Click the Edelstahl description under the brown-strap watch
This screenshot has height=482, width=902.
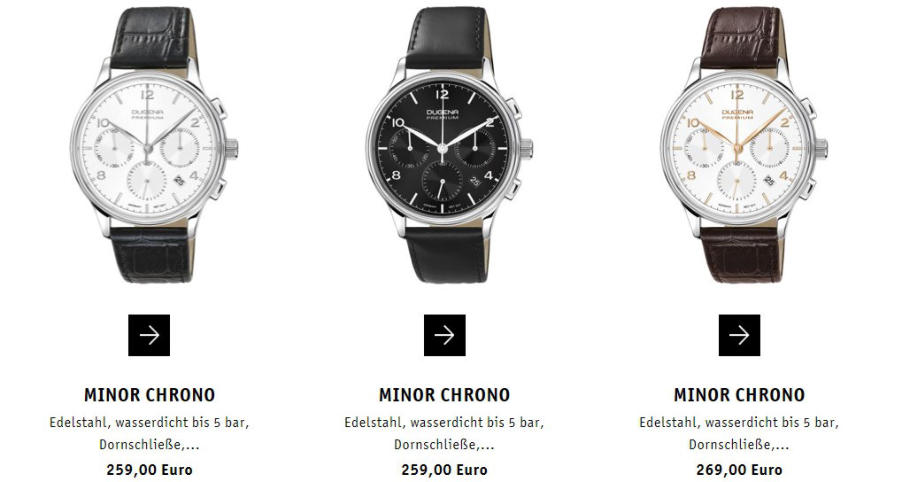(739, 433)
